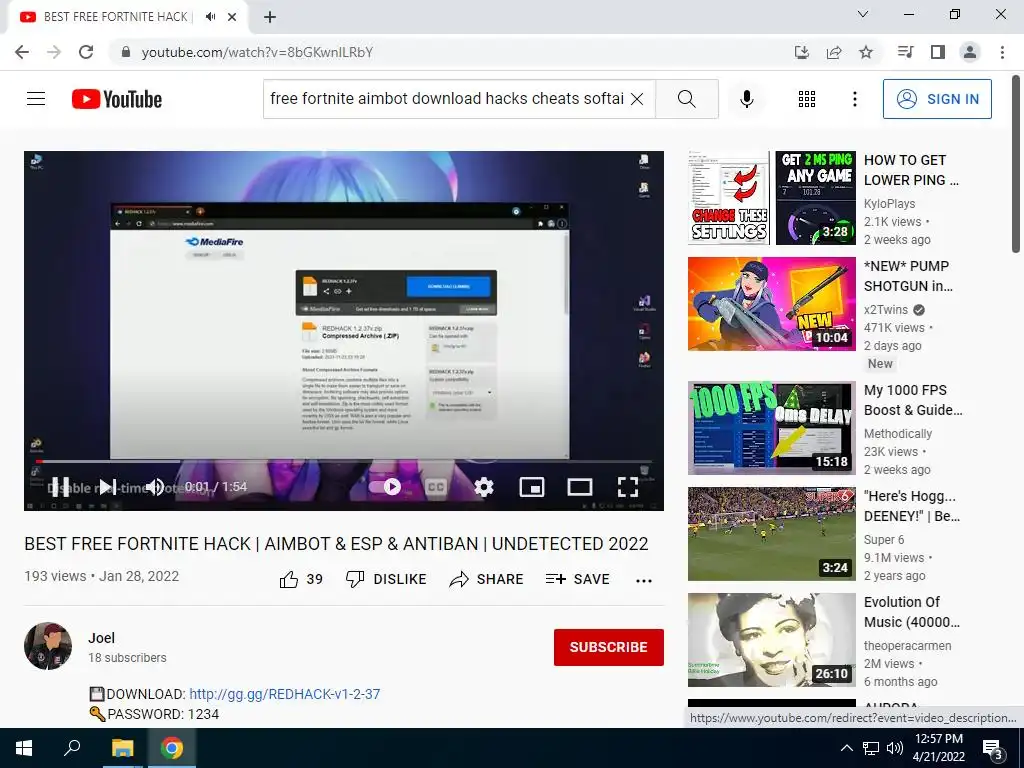Image resolution: width=1024 pixels, height=768 pixels.
Task: Clear the search box with X
Action: click(x=637, y=99)
